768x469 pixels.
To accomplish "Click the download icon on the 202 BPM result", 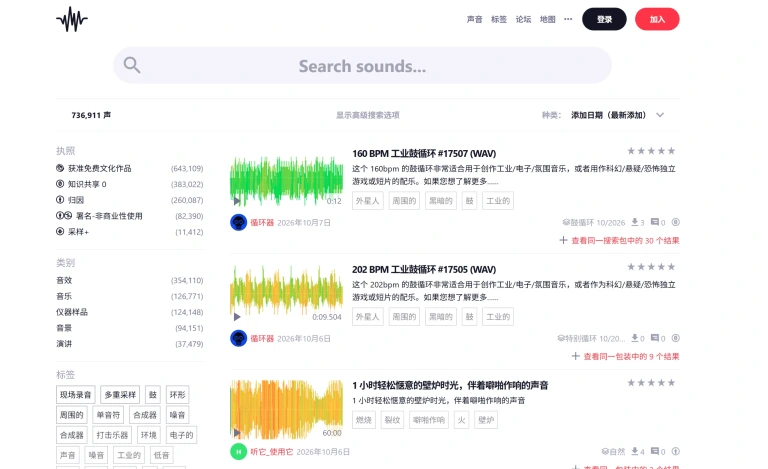I will (x=634, y=338).
